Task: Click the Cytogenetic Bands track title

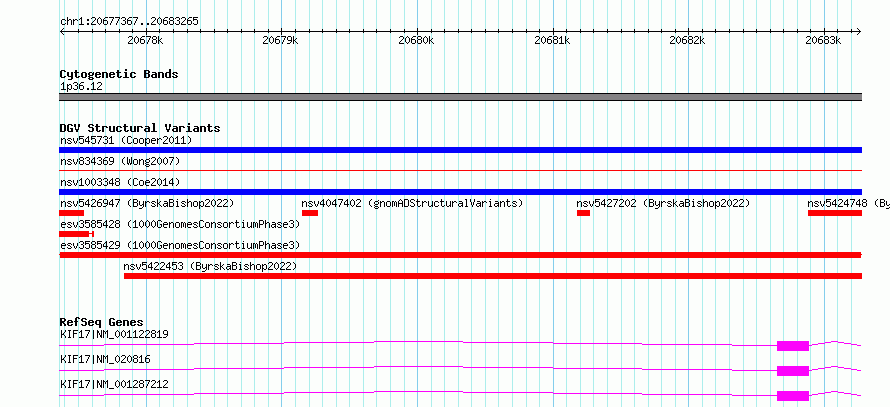Action: (x=119, y=74)
